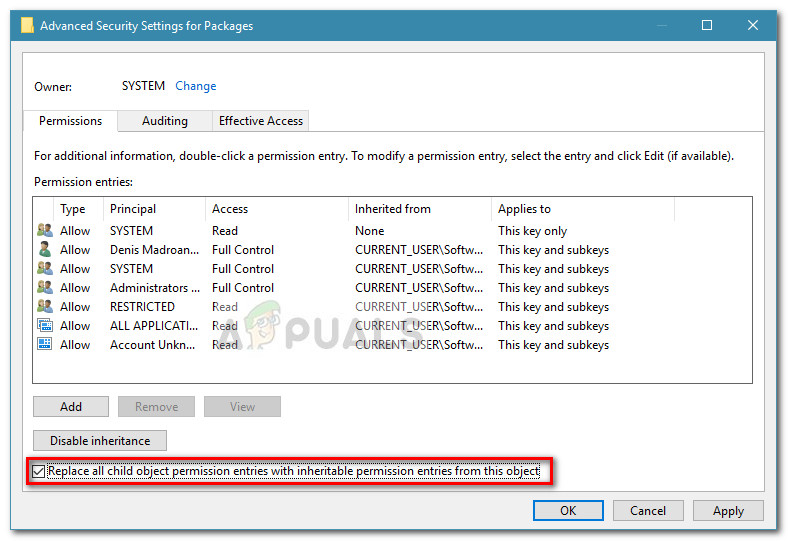Click the Account Unknown entry icon
788x541 pixels.
(x=44, y=345)
